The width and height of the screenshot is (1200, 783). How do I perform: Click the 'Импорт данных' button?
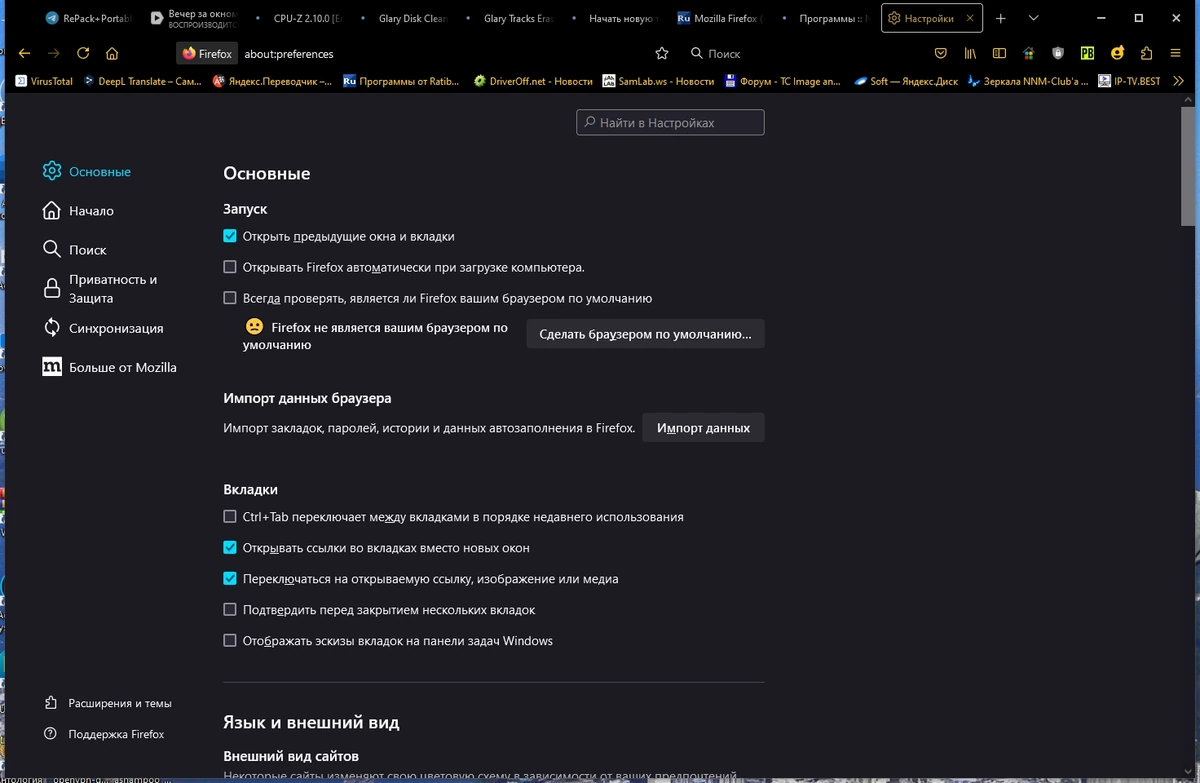click(x=703, y=428)
